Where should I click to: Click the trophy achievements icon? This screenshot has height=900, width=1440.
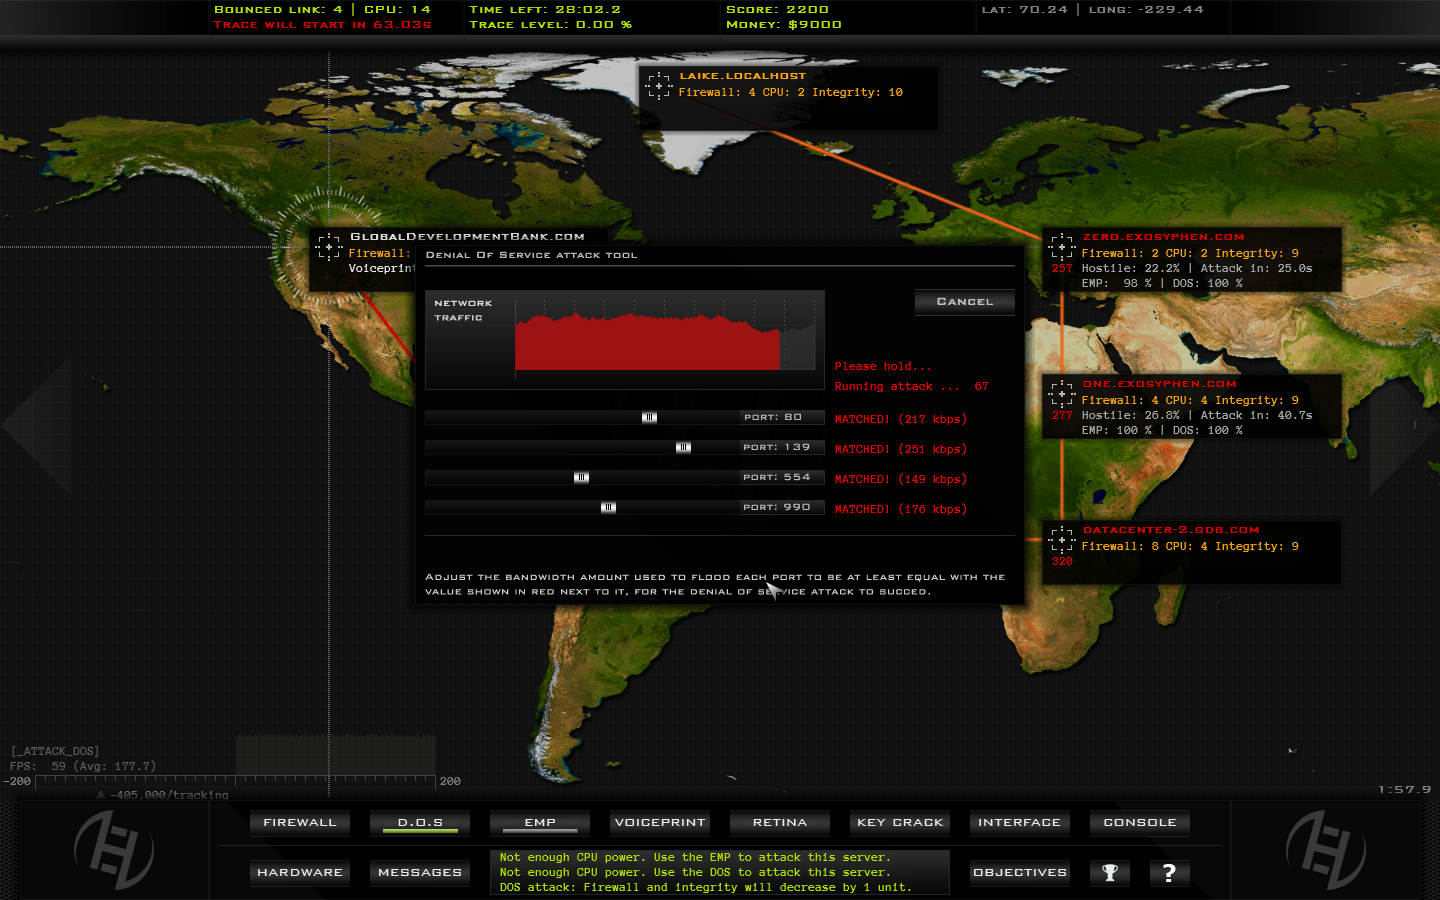(x=1109, y=873)
